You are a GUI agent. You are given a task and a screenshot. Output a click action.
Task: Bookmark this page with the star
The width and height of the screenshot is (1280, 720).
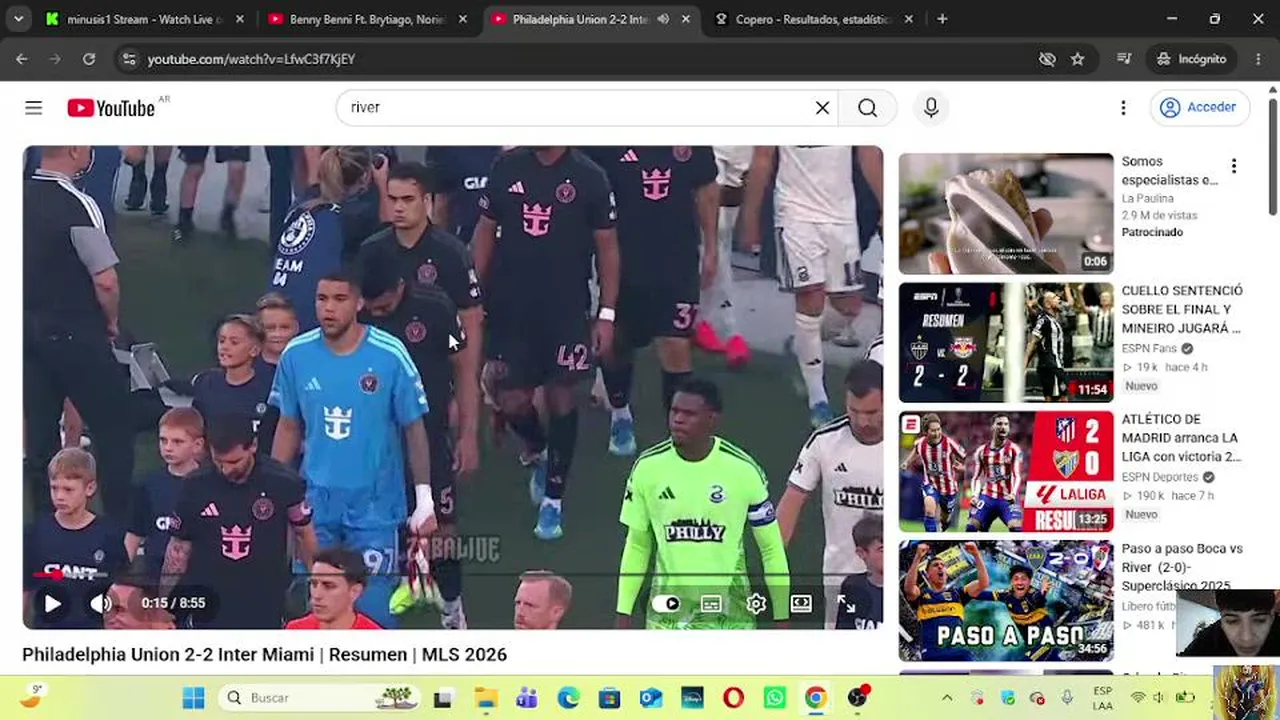(1077, 59)
